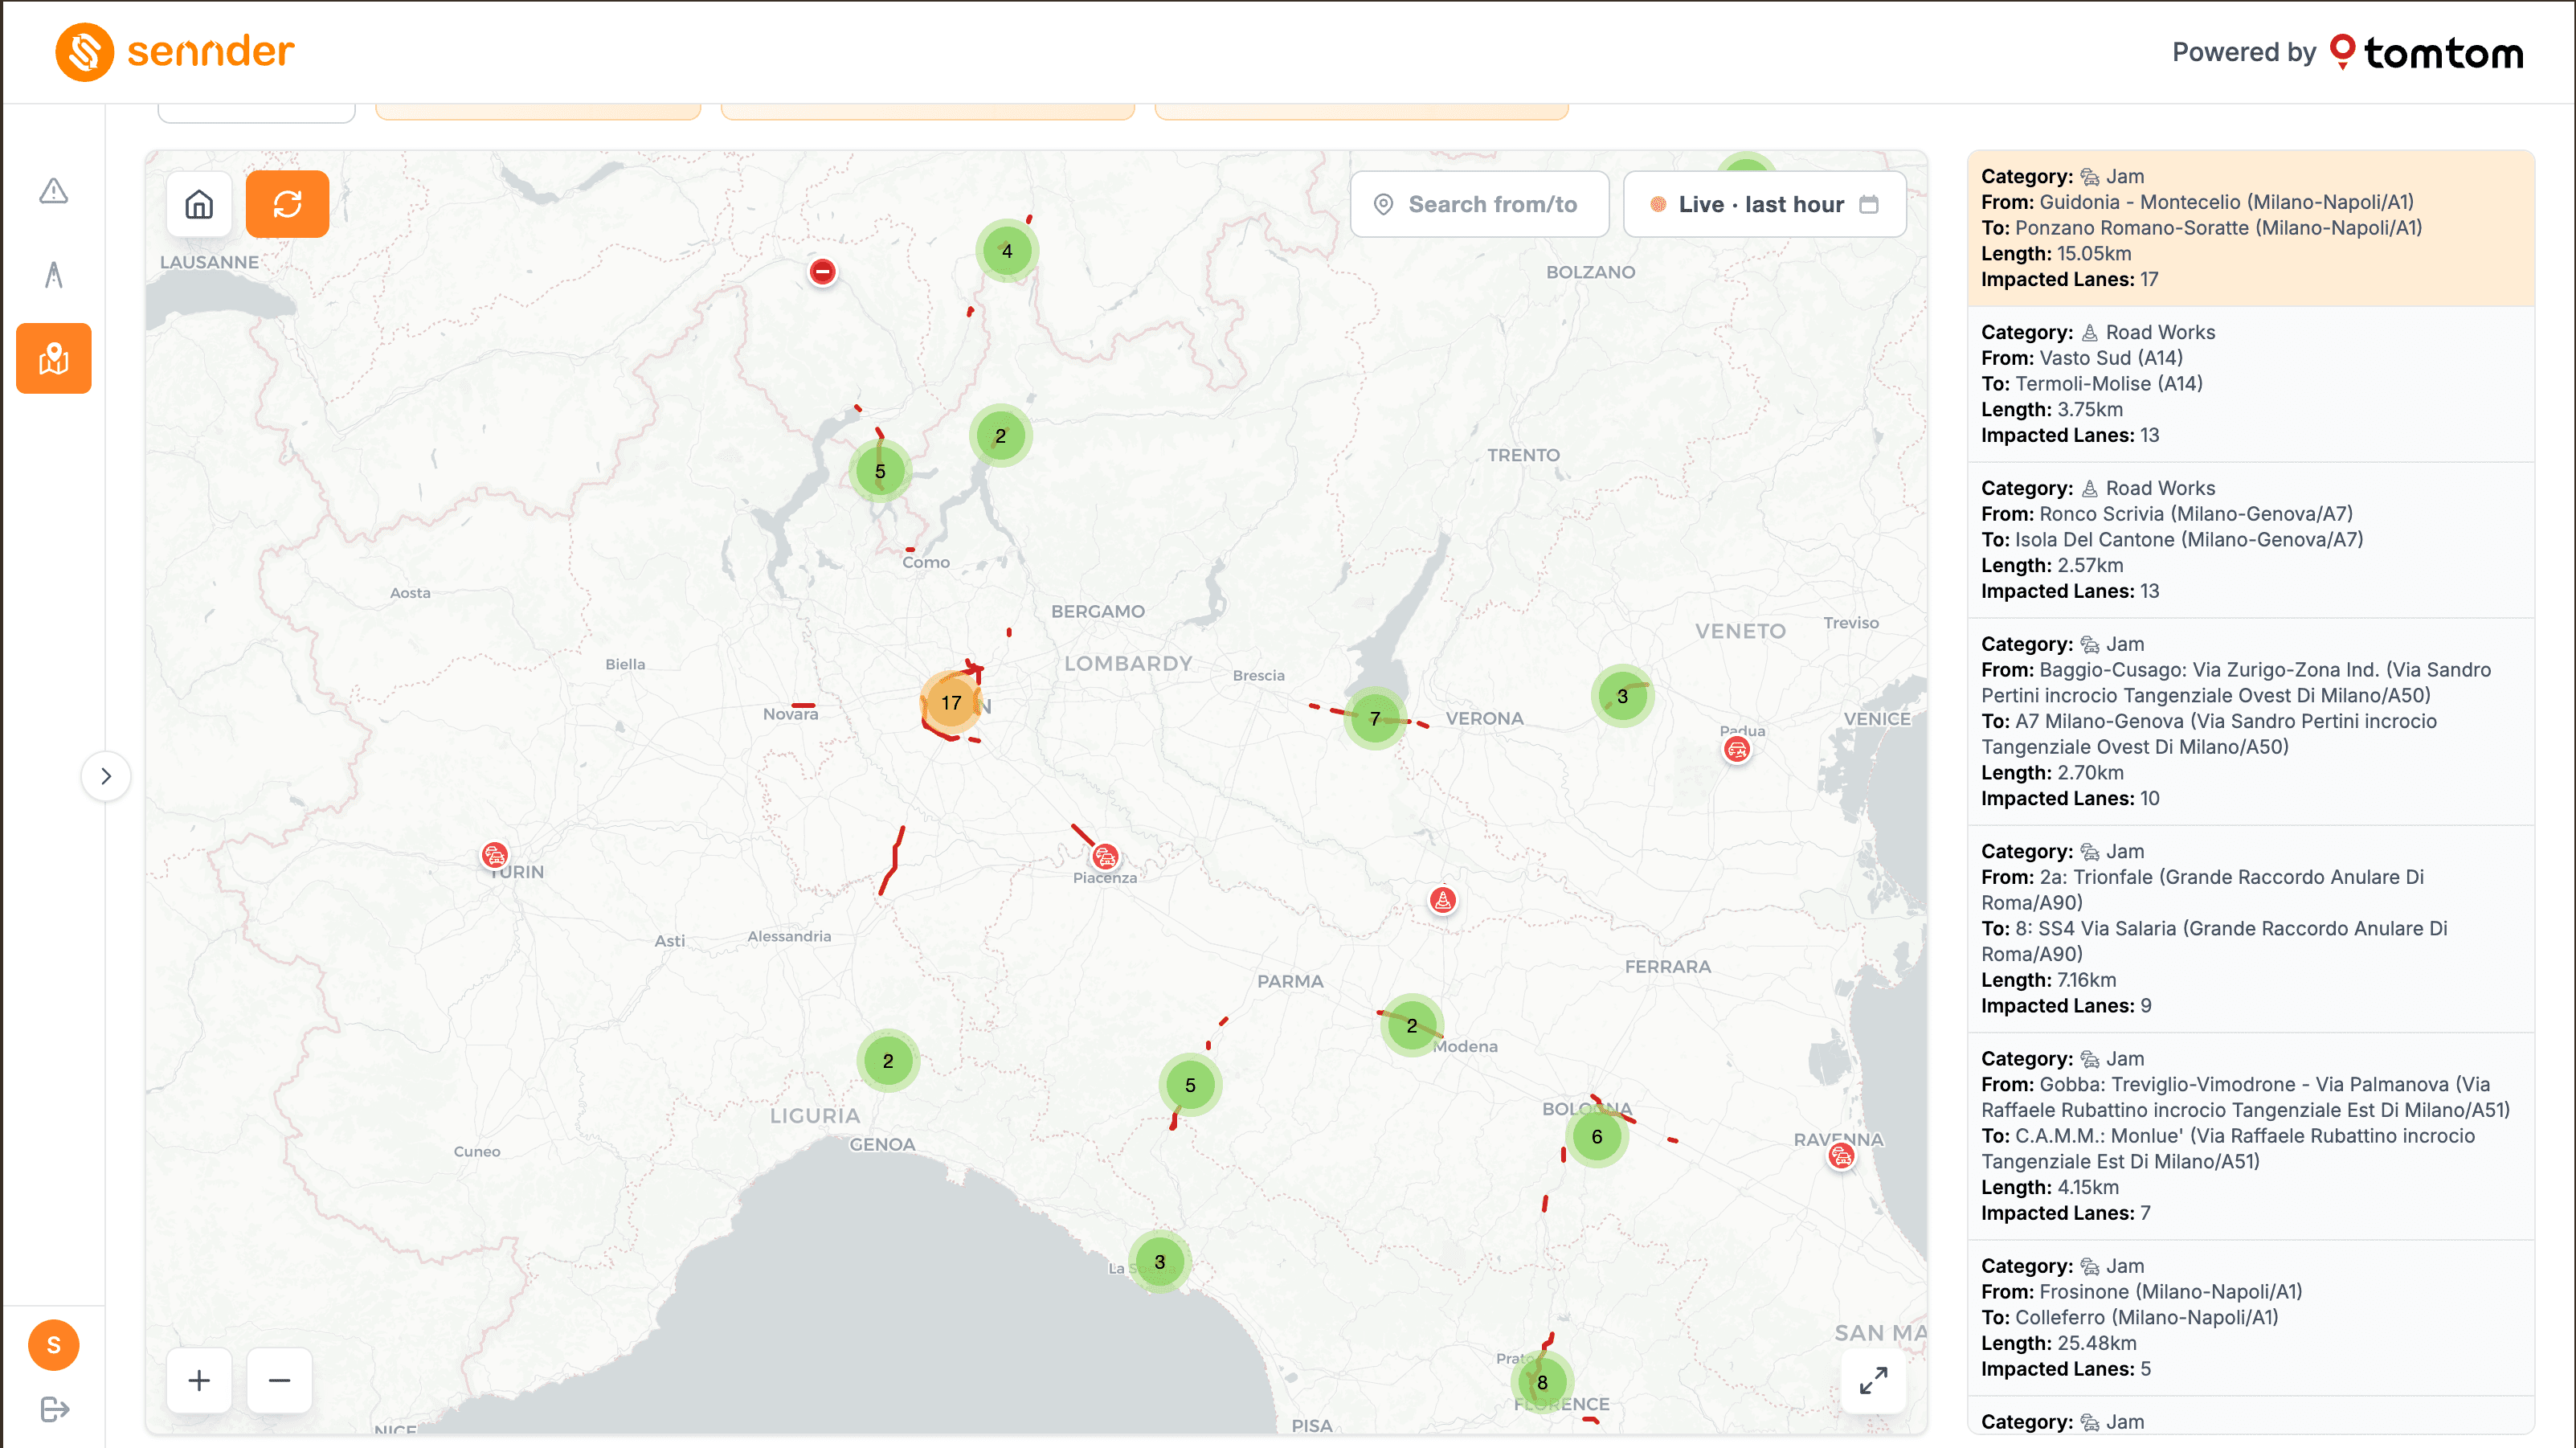
Task: Zoom in with the plus button
Action: click(x=199, y=1380)
